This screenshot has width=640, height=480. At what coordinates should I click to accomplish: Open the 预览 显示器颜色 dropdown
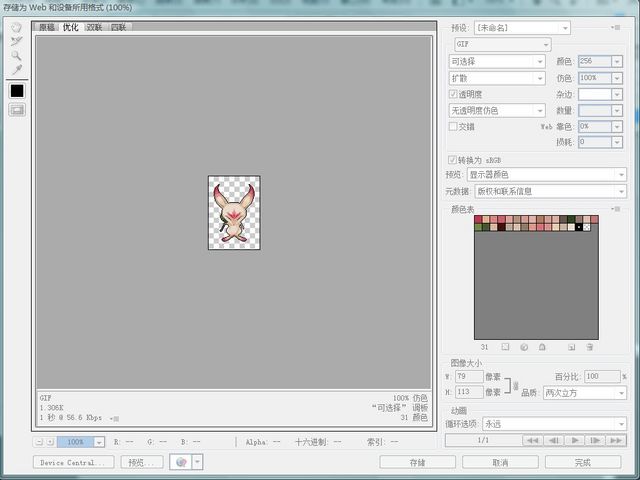[547, 175]
